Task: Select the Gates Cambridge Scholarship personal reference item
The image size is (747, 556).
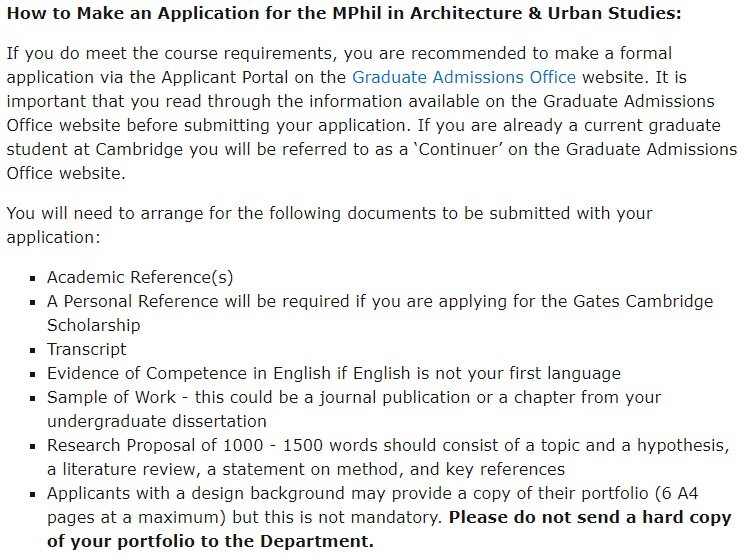Action: [x=380, y=313]
